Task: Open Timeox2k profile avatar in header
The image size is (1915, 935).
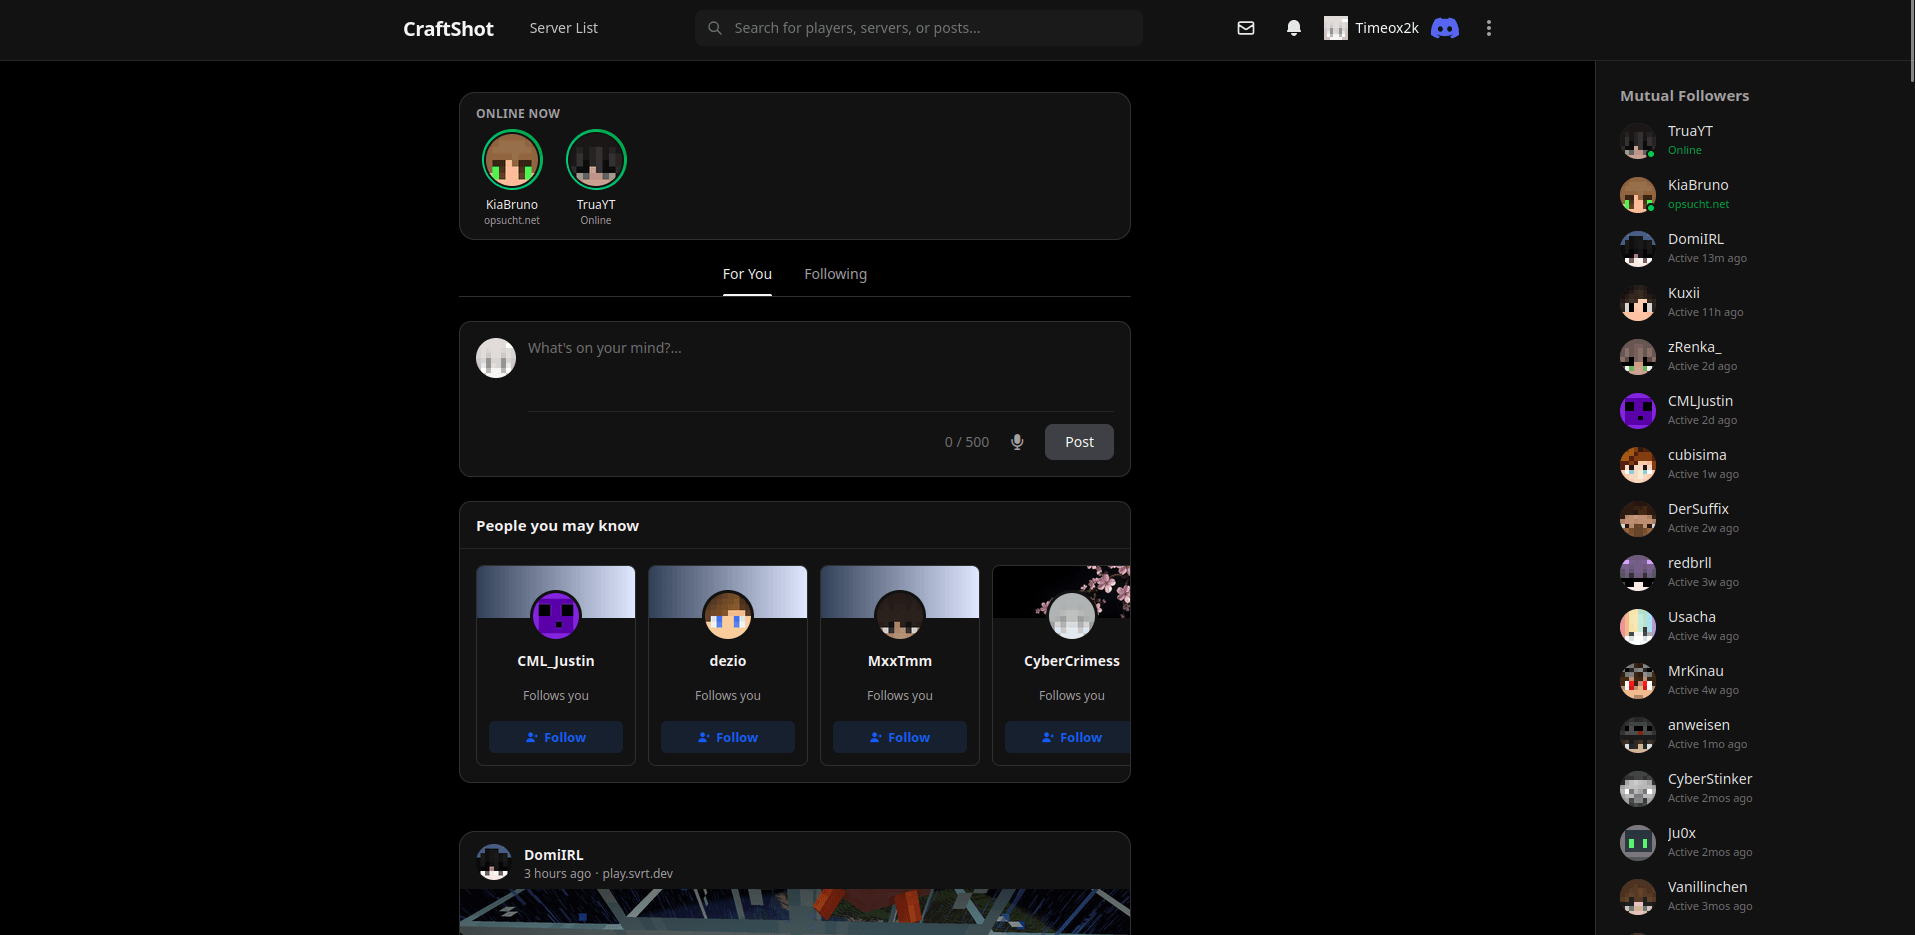Action: (1335, 28)
